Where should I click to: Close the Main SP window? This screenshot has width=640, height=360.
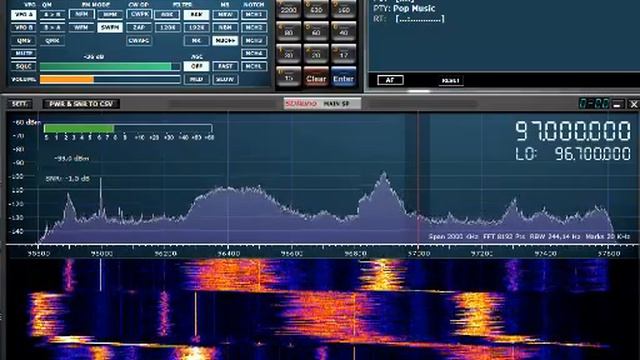click(x=634, y=104)
